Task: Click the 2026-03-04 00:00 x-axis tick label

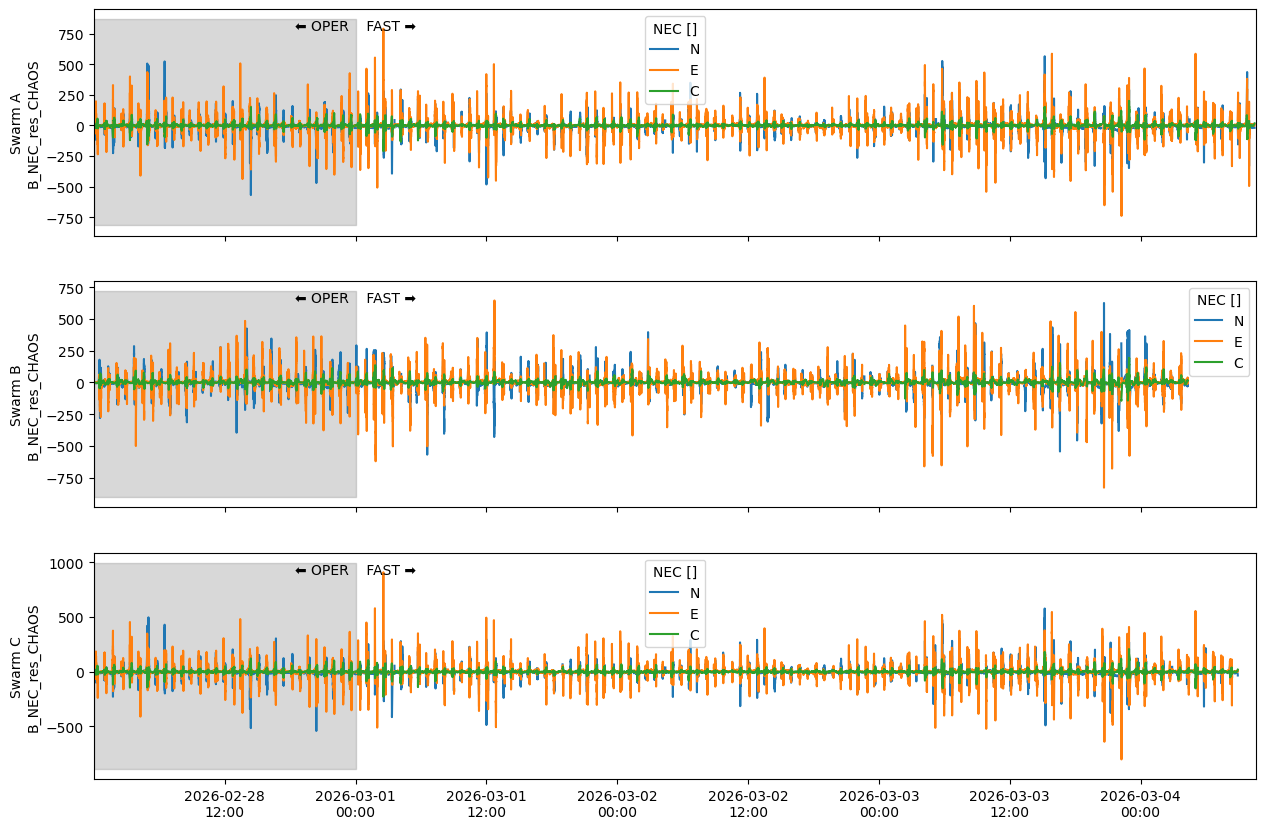Action: coord(1140,804)
